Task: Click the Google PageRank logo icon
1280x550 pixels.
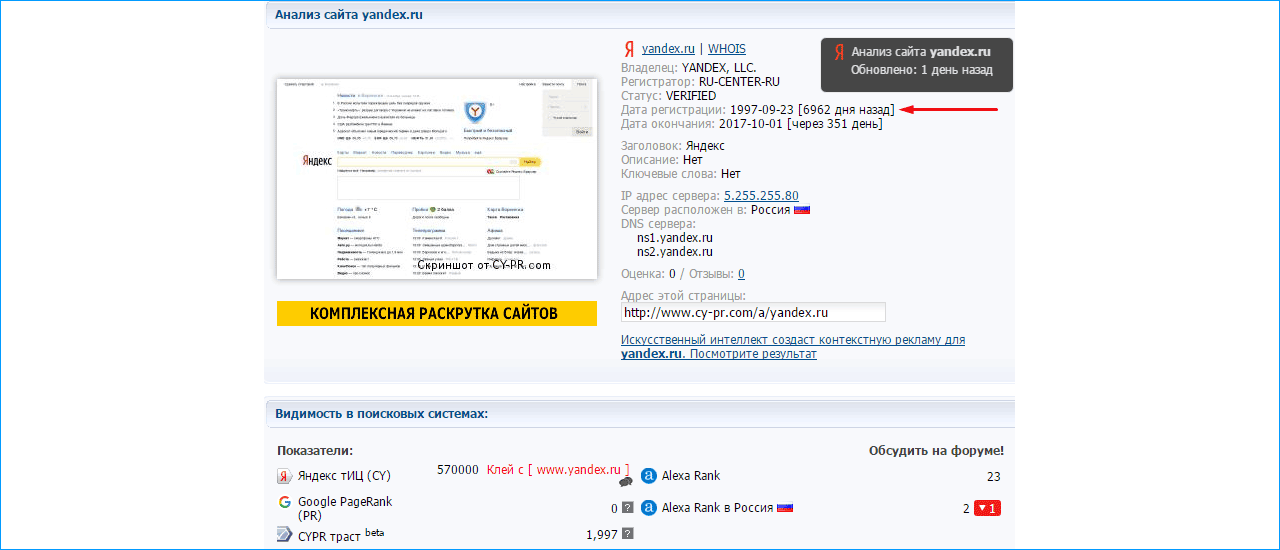Action: 285,502
